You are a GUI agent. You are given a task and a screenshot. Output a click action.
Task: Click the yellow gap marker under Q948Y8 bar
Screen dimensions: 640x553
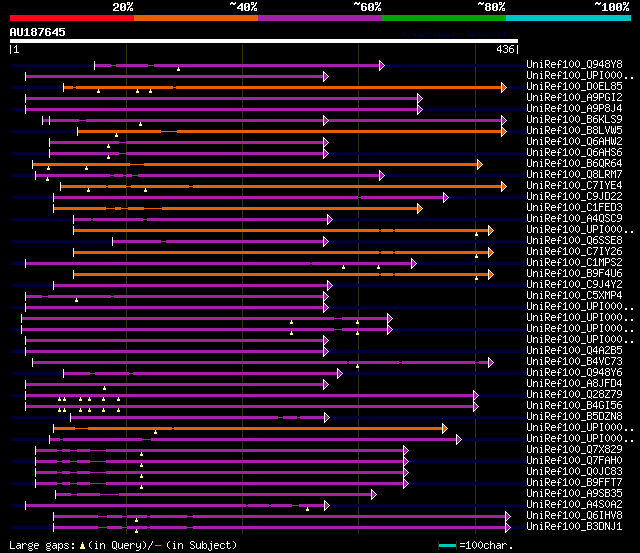click(178, 69)
